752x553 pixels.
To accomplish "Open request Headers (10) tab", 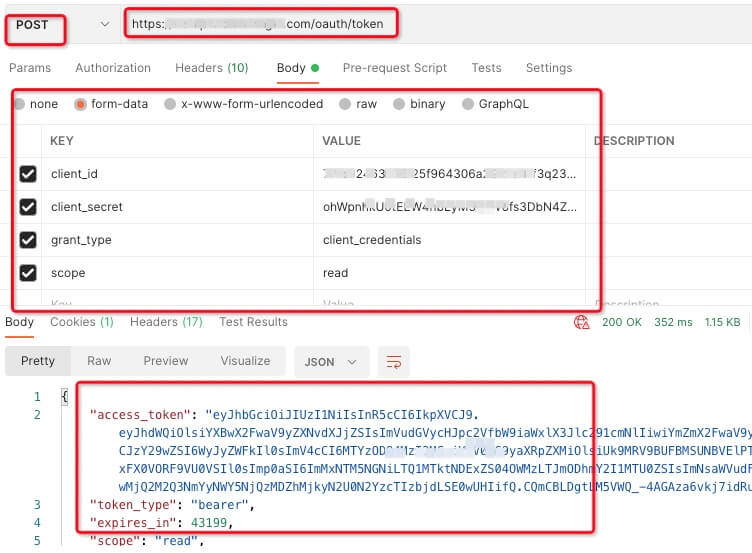I will [x=211, y=68].
